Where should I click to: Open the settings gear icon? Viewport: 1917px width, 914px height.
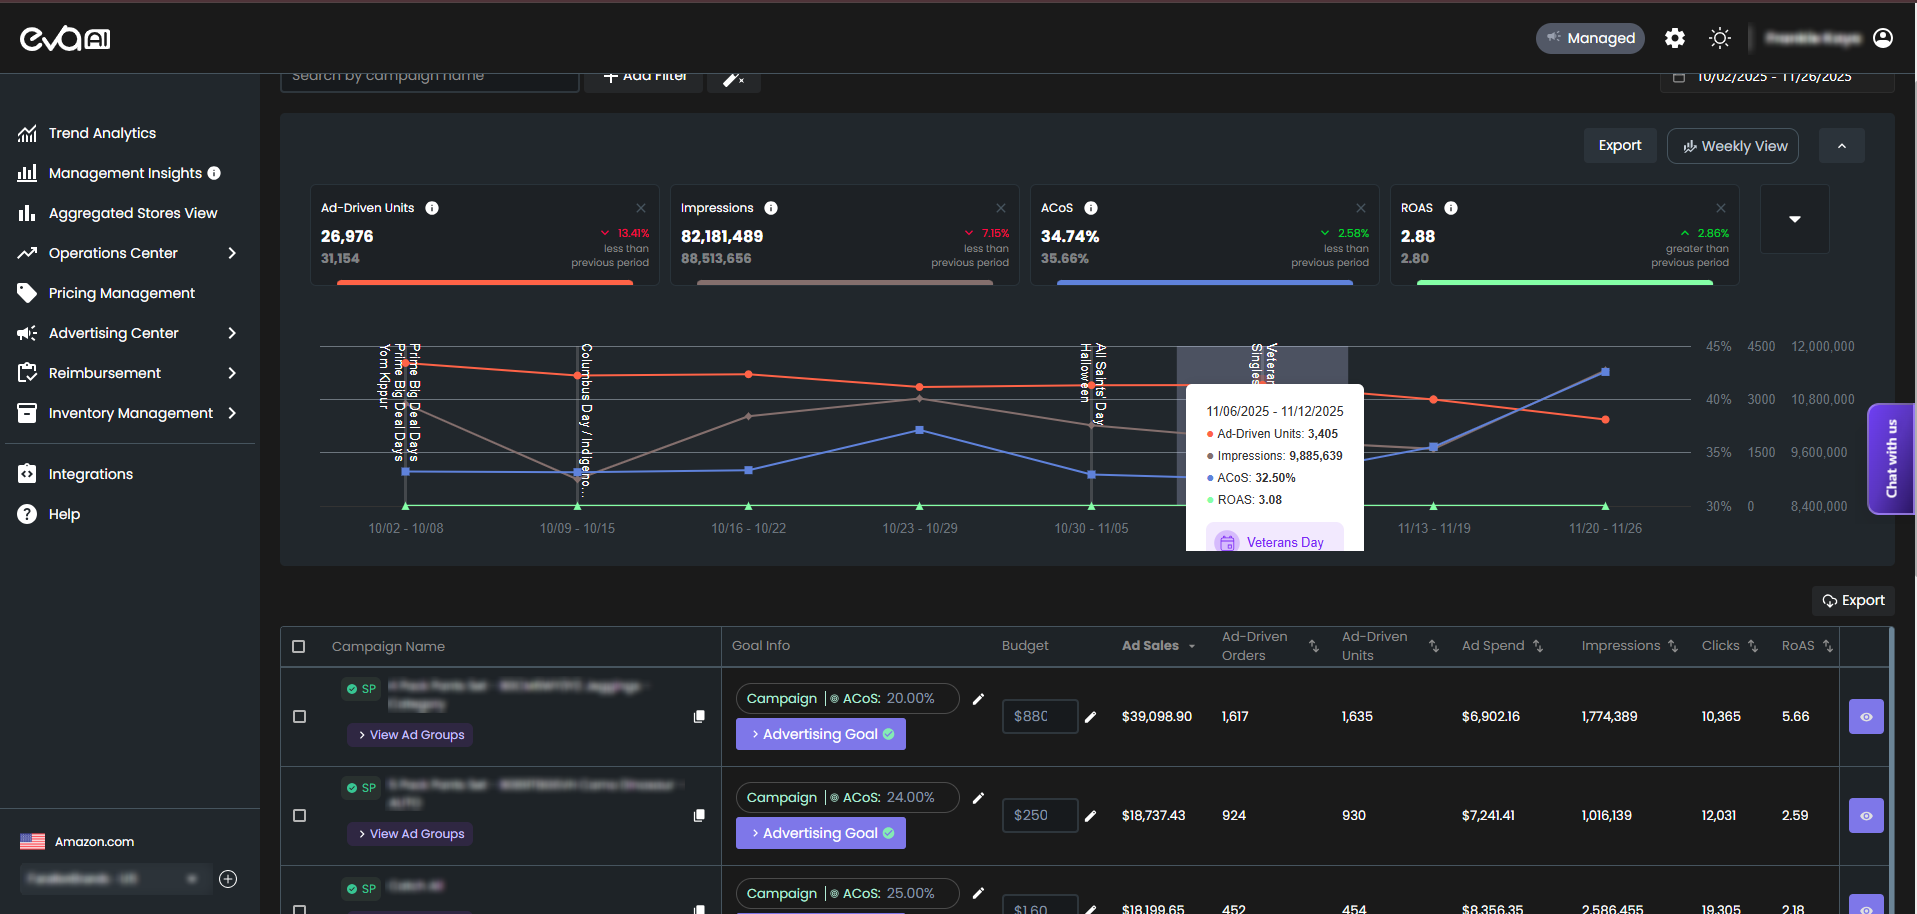click(1674, 38)
